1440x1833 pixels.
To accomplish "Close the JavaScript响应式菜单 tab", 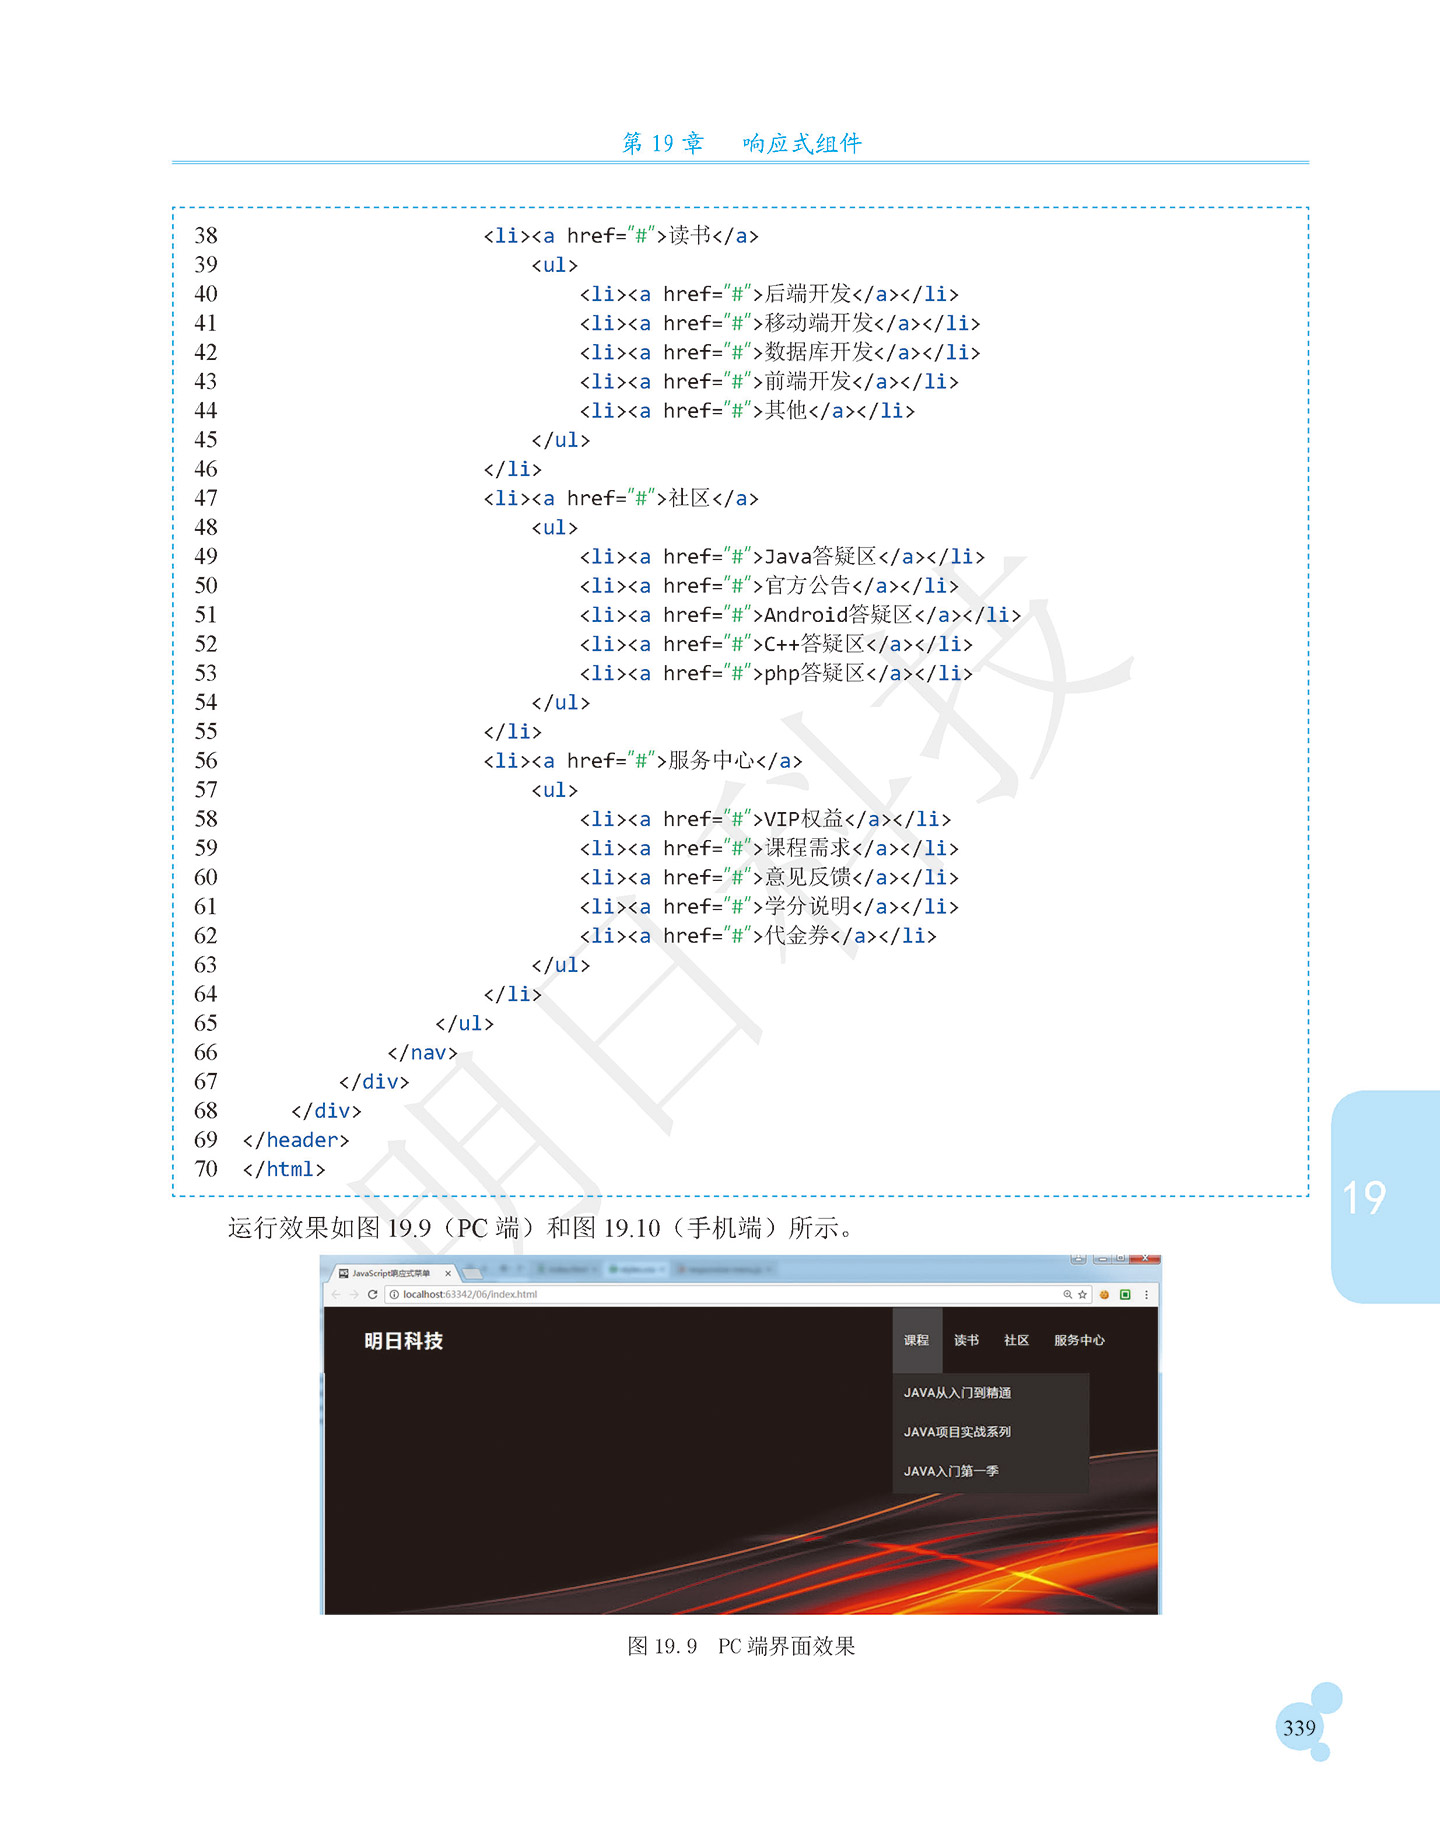I will tap(448, 1273).
